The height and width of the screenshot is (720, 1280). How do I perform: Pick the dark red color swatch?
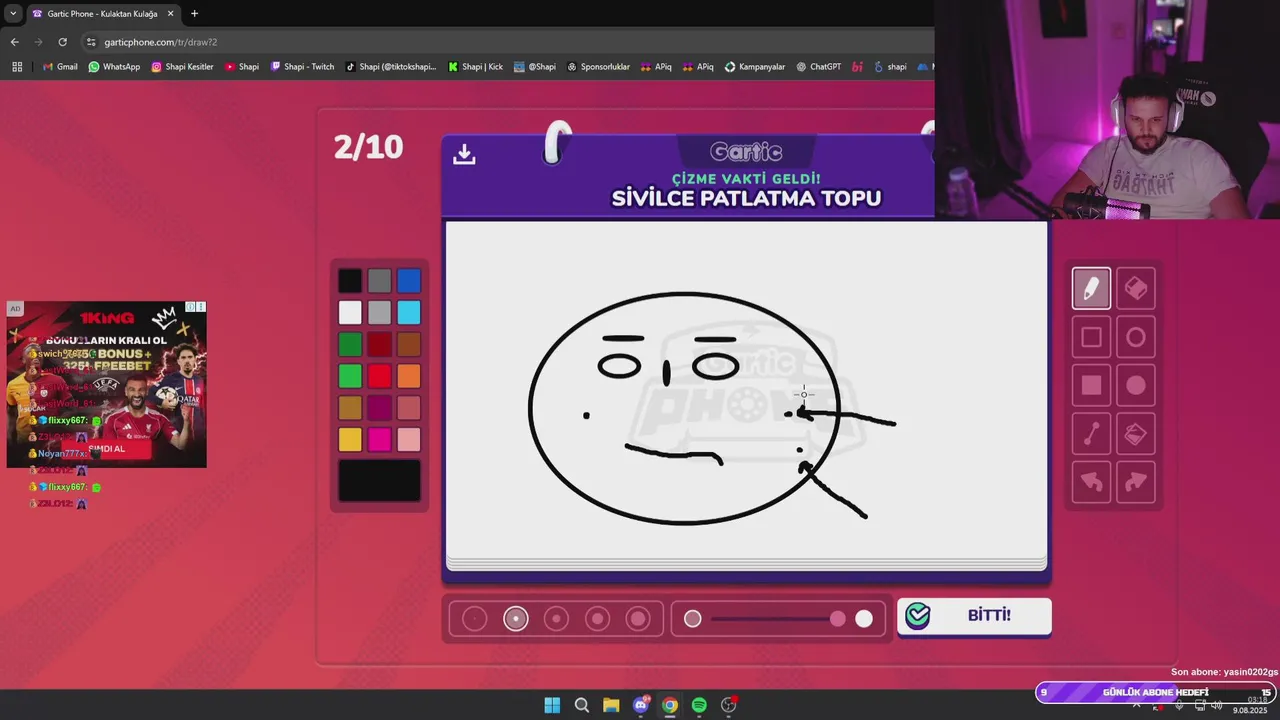[379, 345]
